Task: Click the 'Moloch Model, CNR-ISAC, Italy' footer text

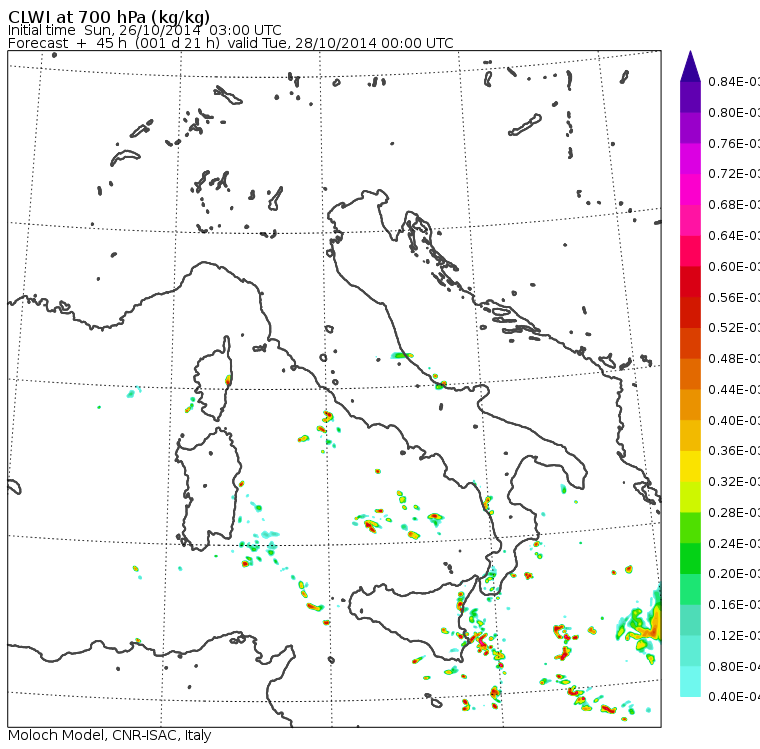Action: coord(110,735)
